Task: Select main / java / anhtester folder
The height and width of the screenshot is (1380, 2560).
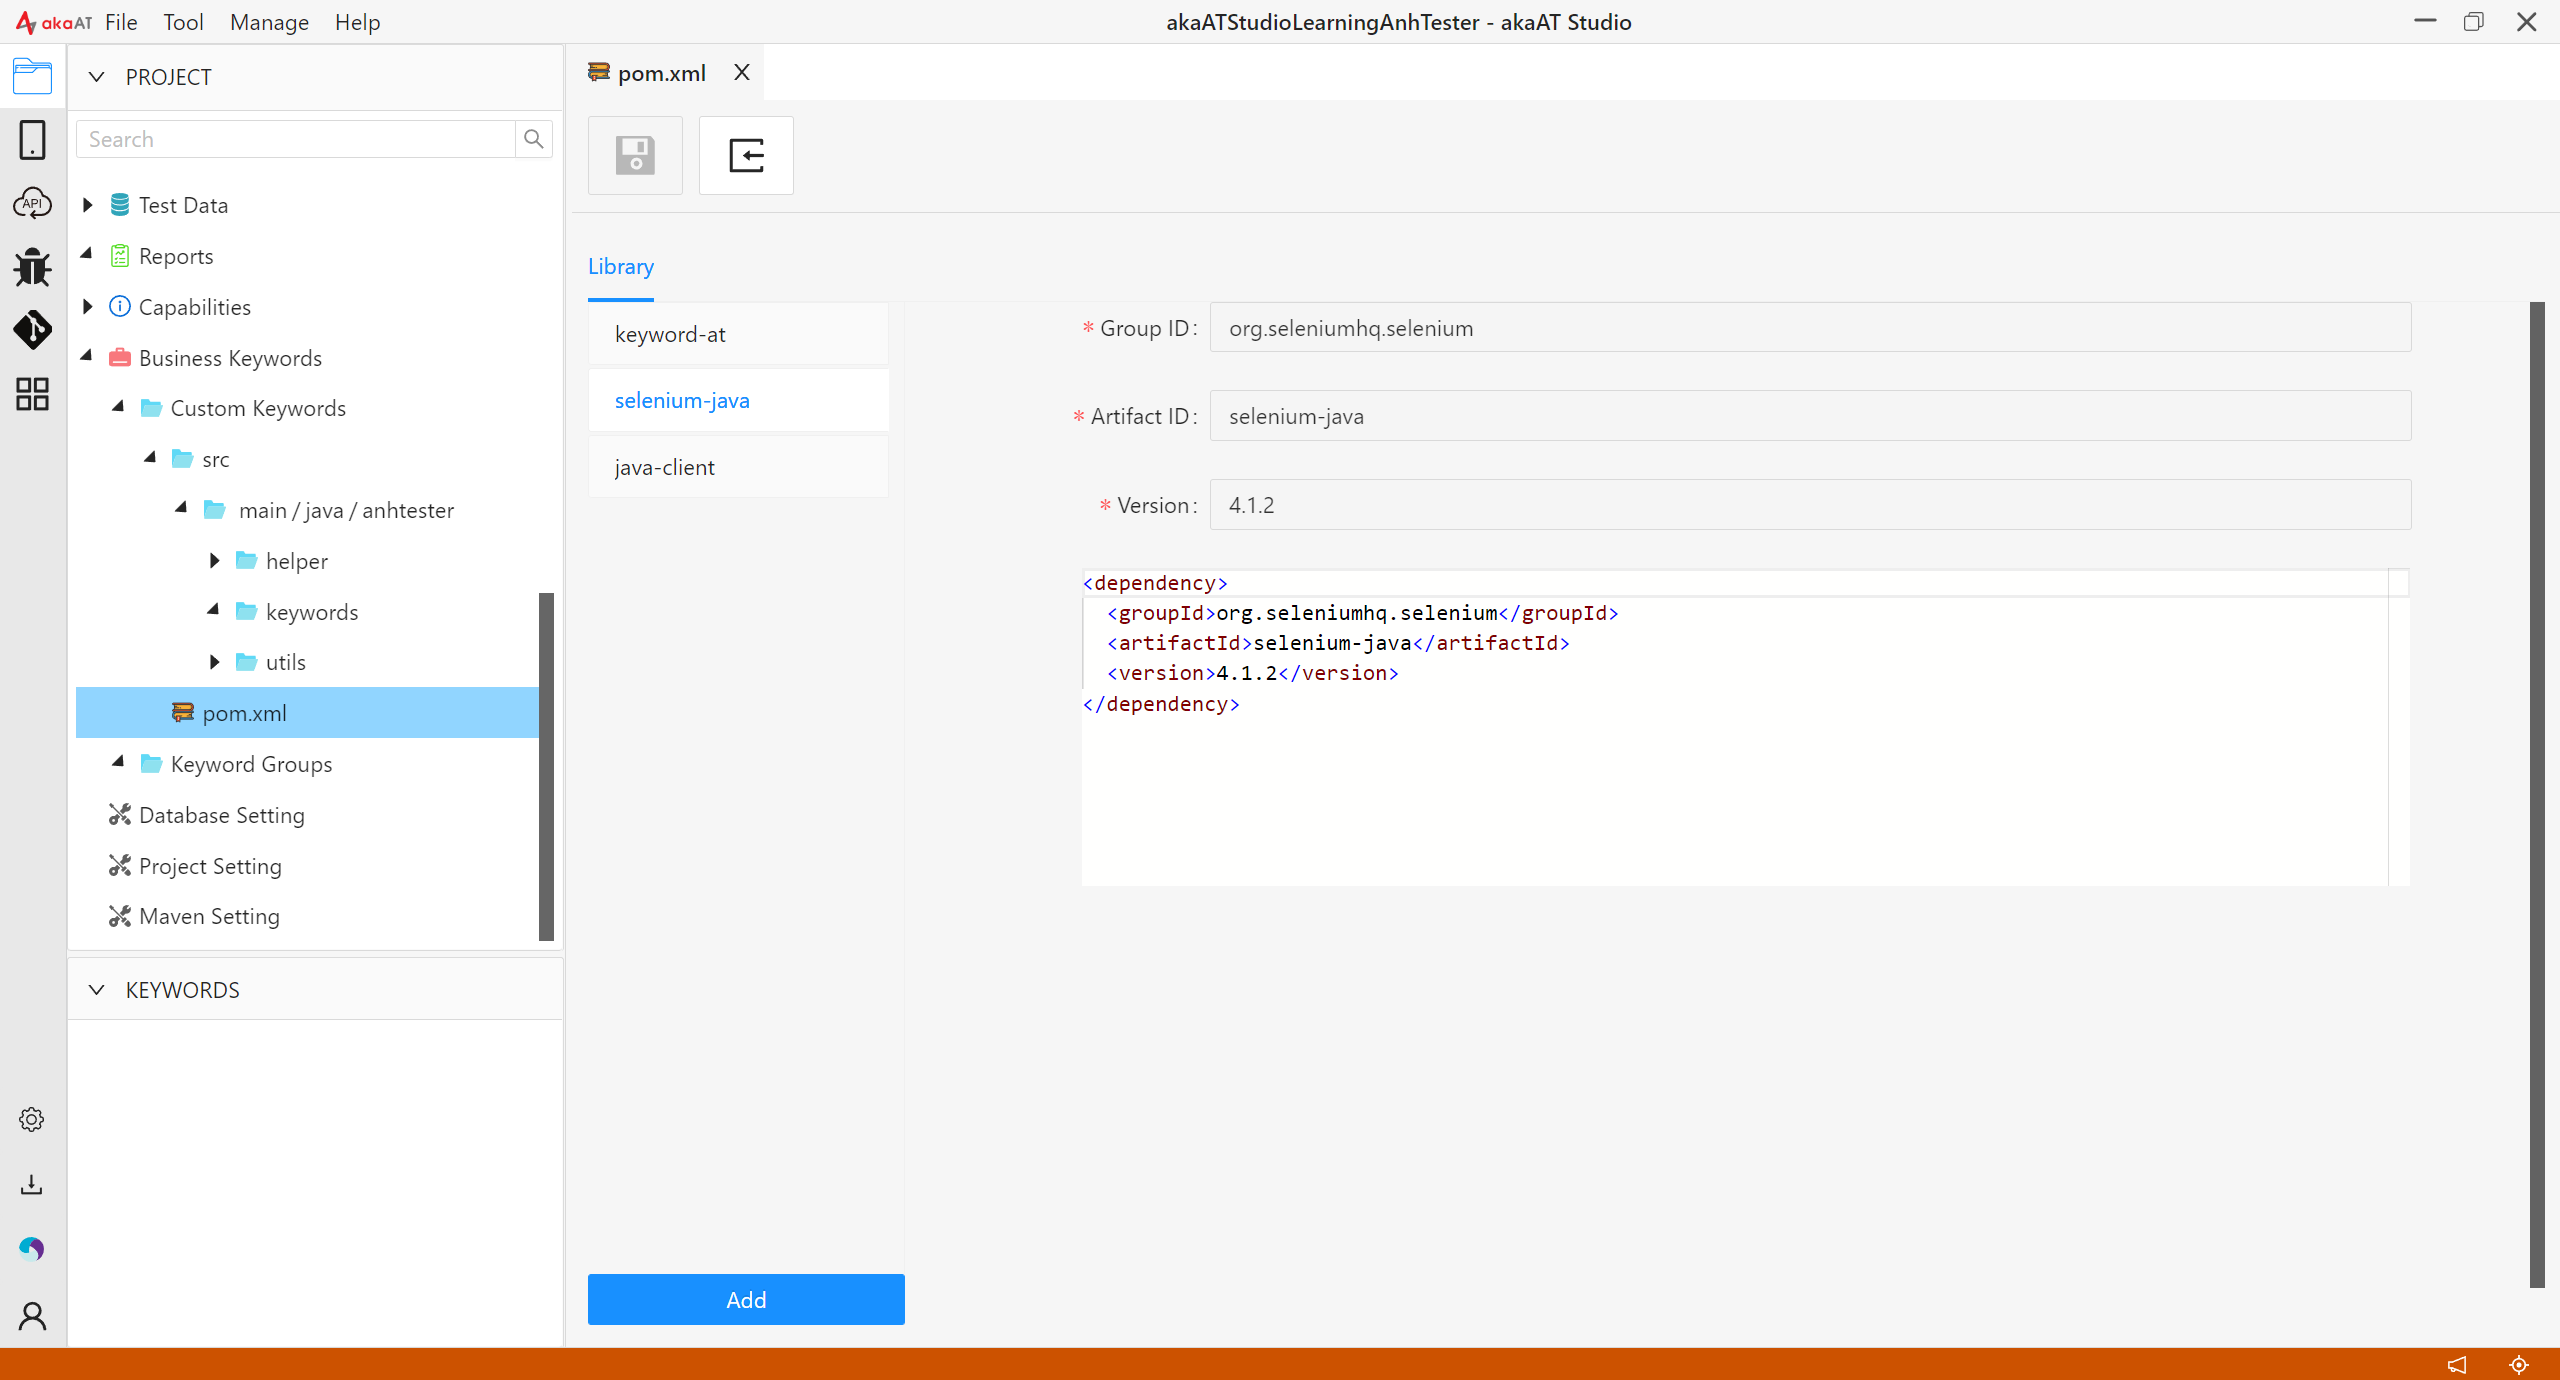Action: click(346, 510)
